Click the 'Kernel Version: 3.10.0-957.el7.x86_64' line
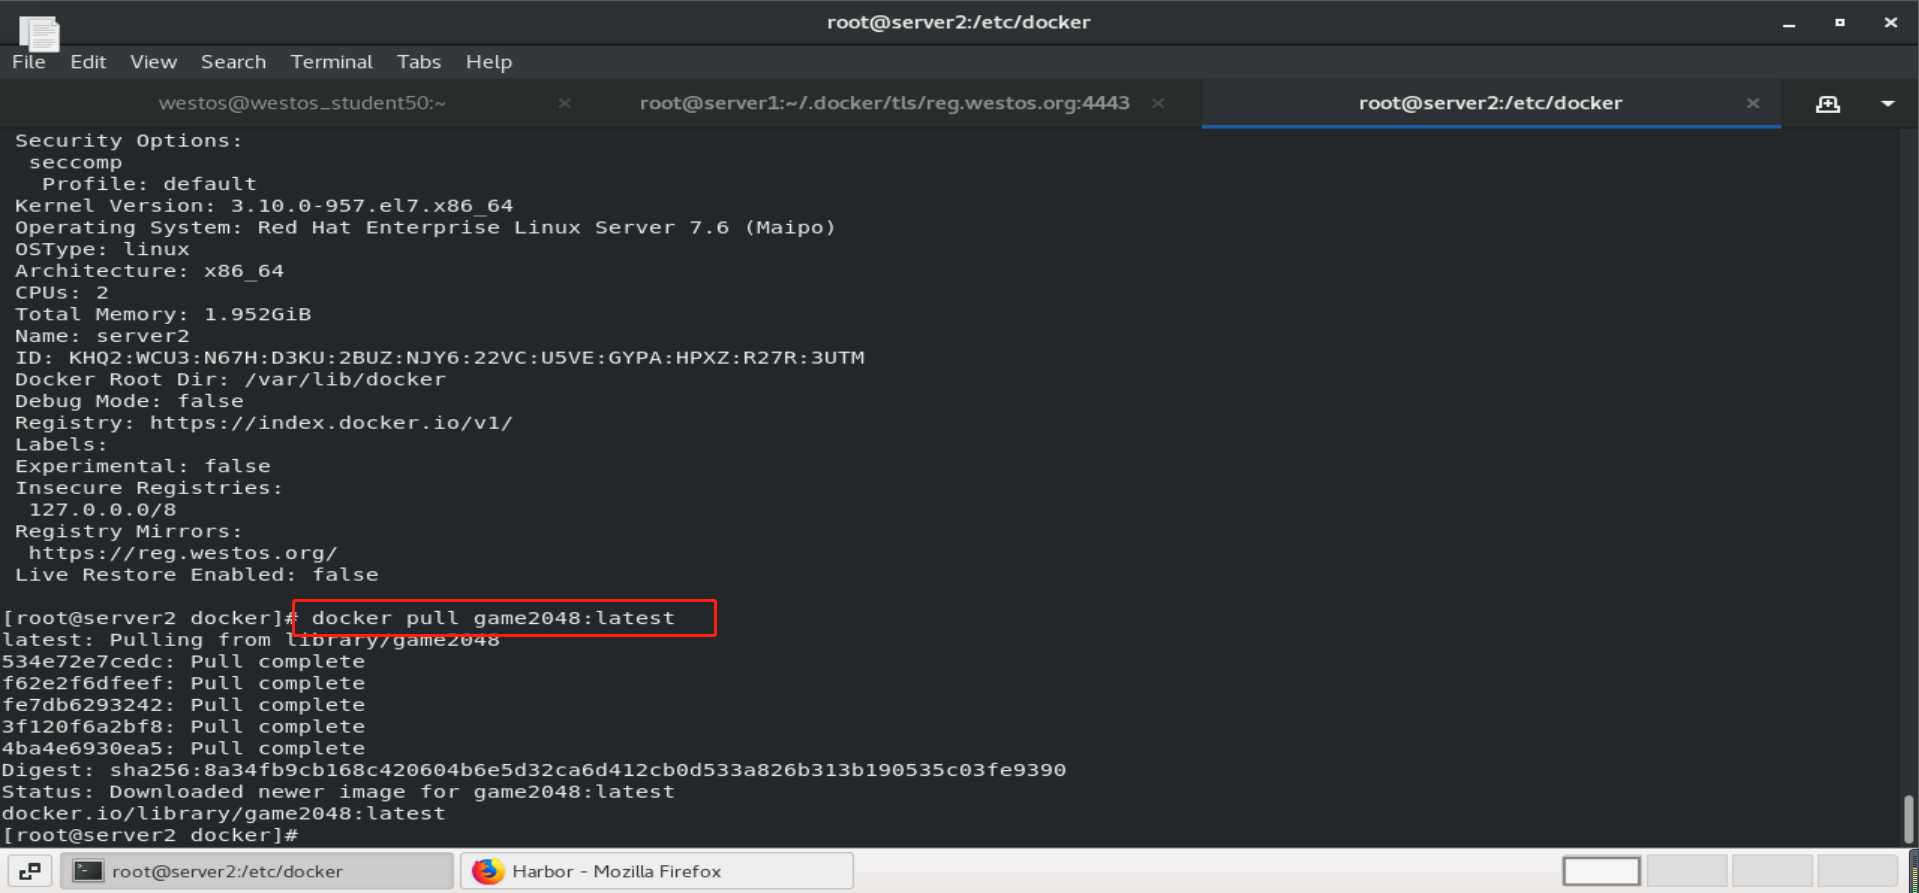Viewport: 1919px width, 893px height. 264,206
